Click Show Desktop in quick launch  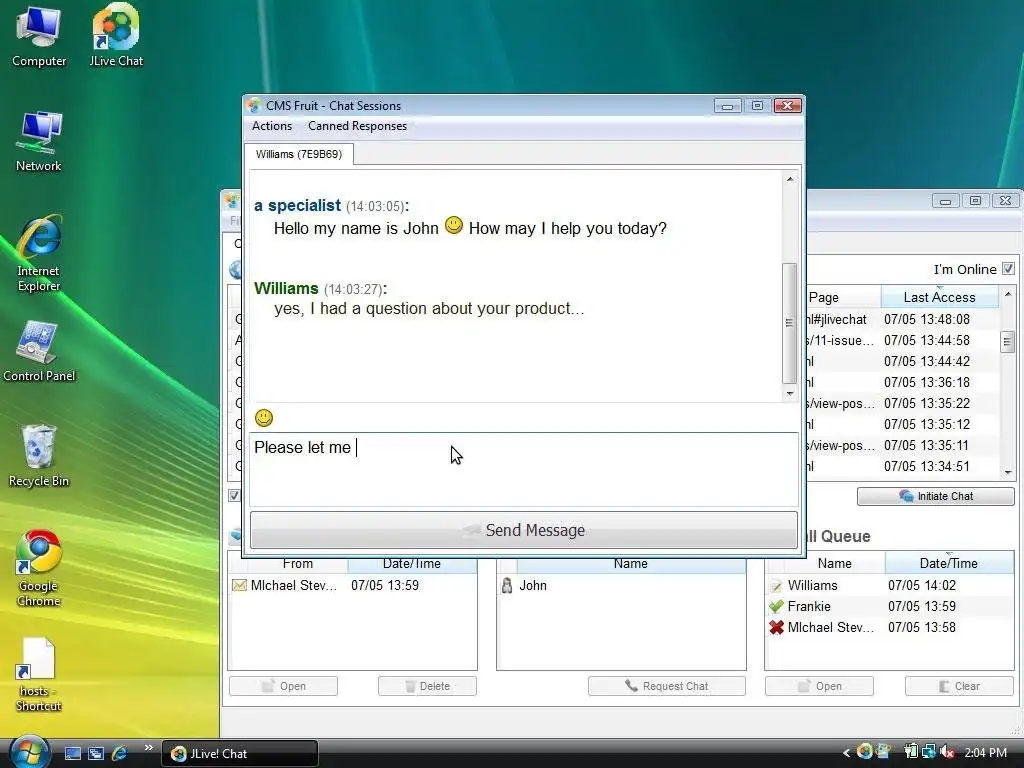[72, 753]
